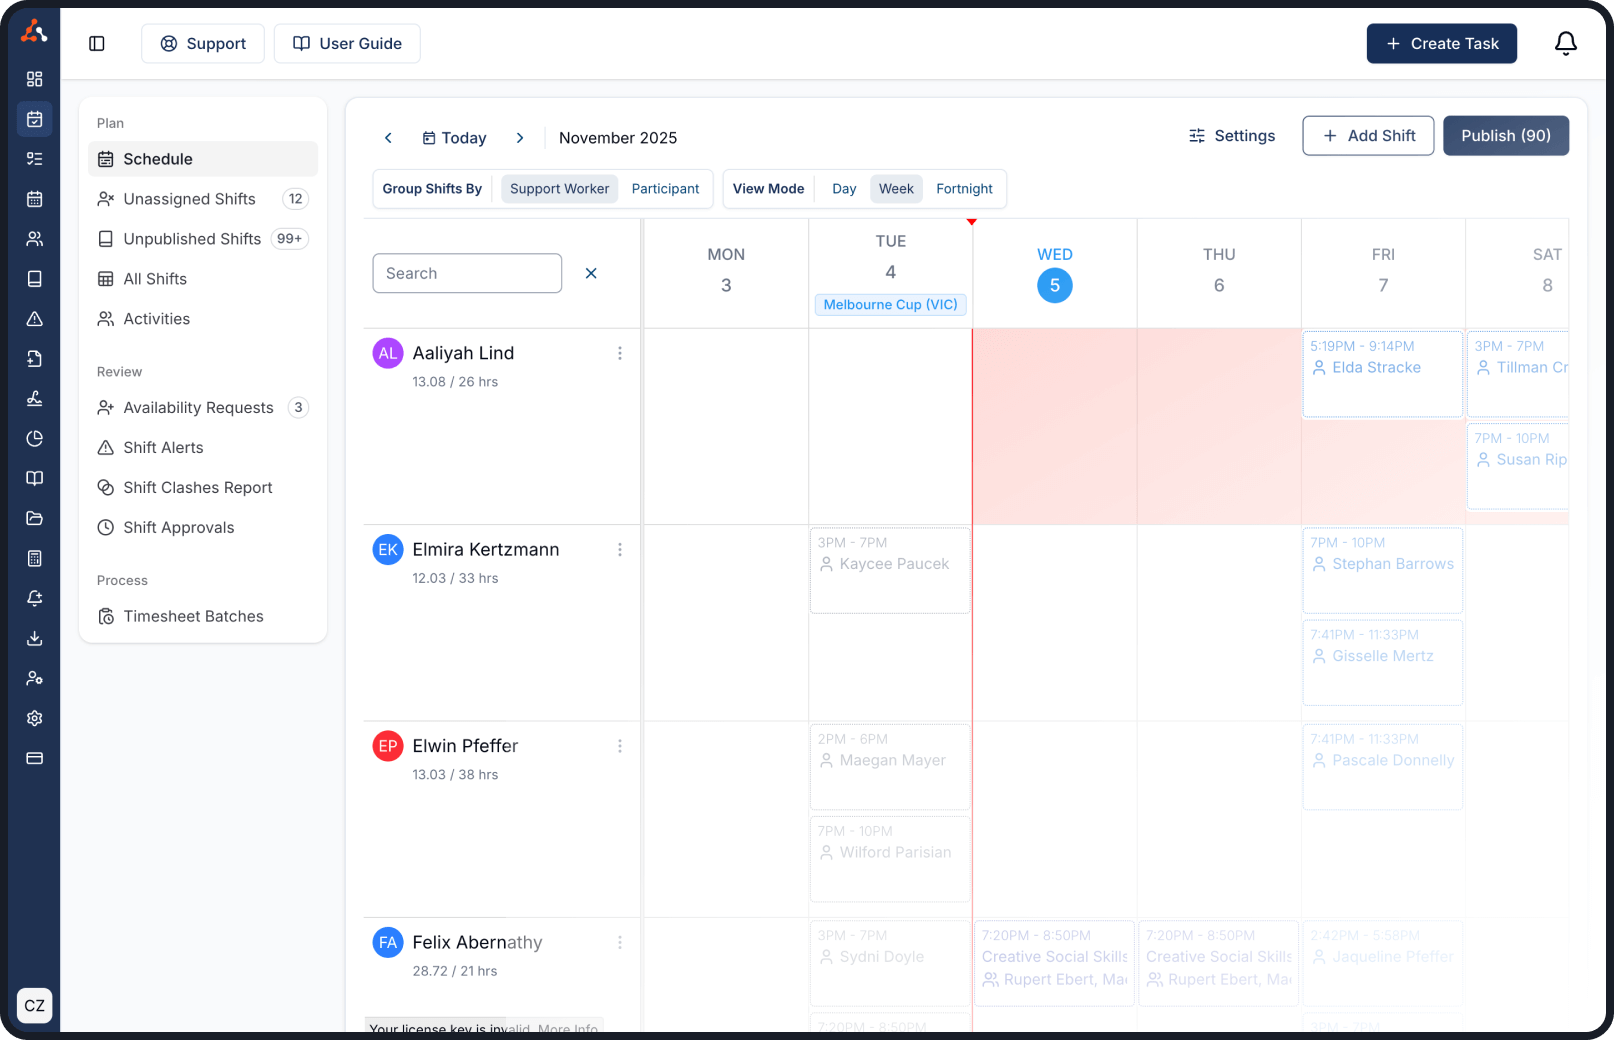Go to Timesheet Batches
Image resolution: width=1614 pixels, height=1040 pixels.
point(193,616)
